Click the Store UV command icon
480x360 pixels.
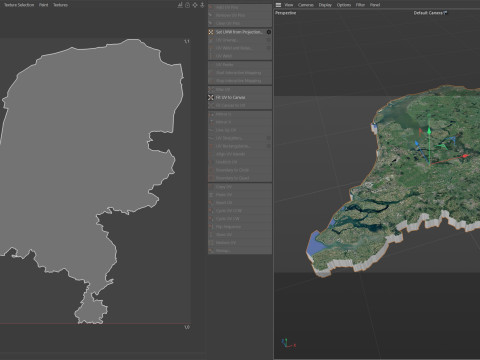(211, 235)
